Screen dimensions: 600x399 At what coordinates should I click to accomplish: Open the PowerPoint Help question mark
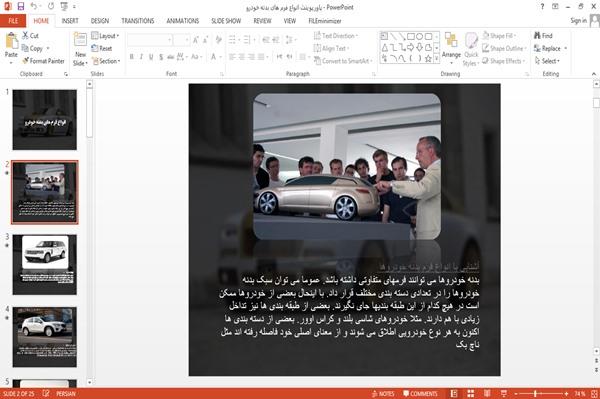542,7
